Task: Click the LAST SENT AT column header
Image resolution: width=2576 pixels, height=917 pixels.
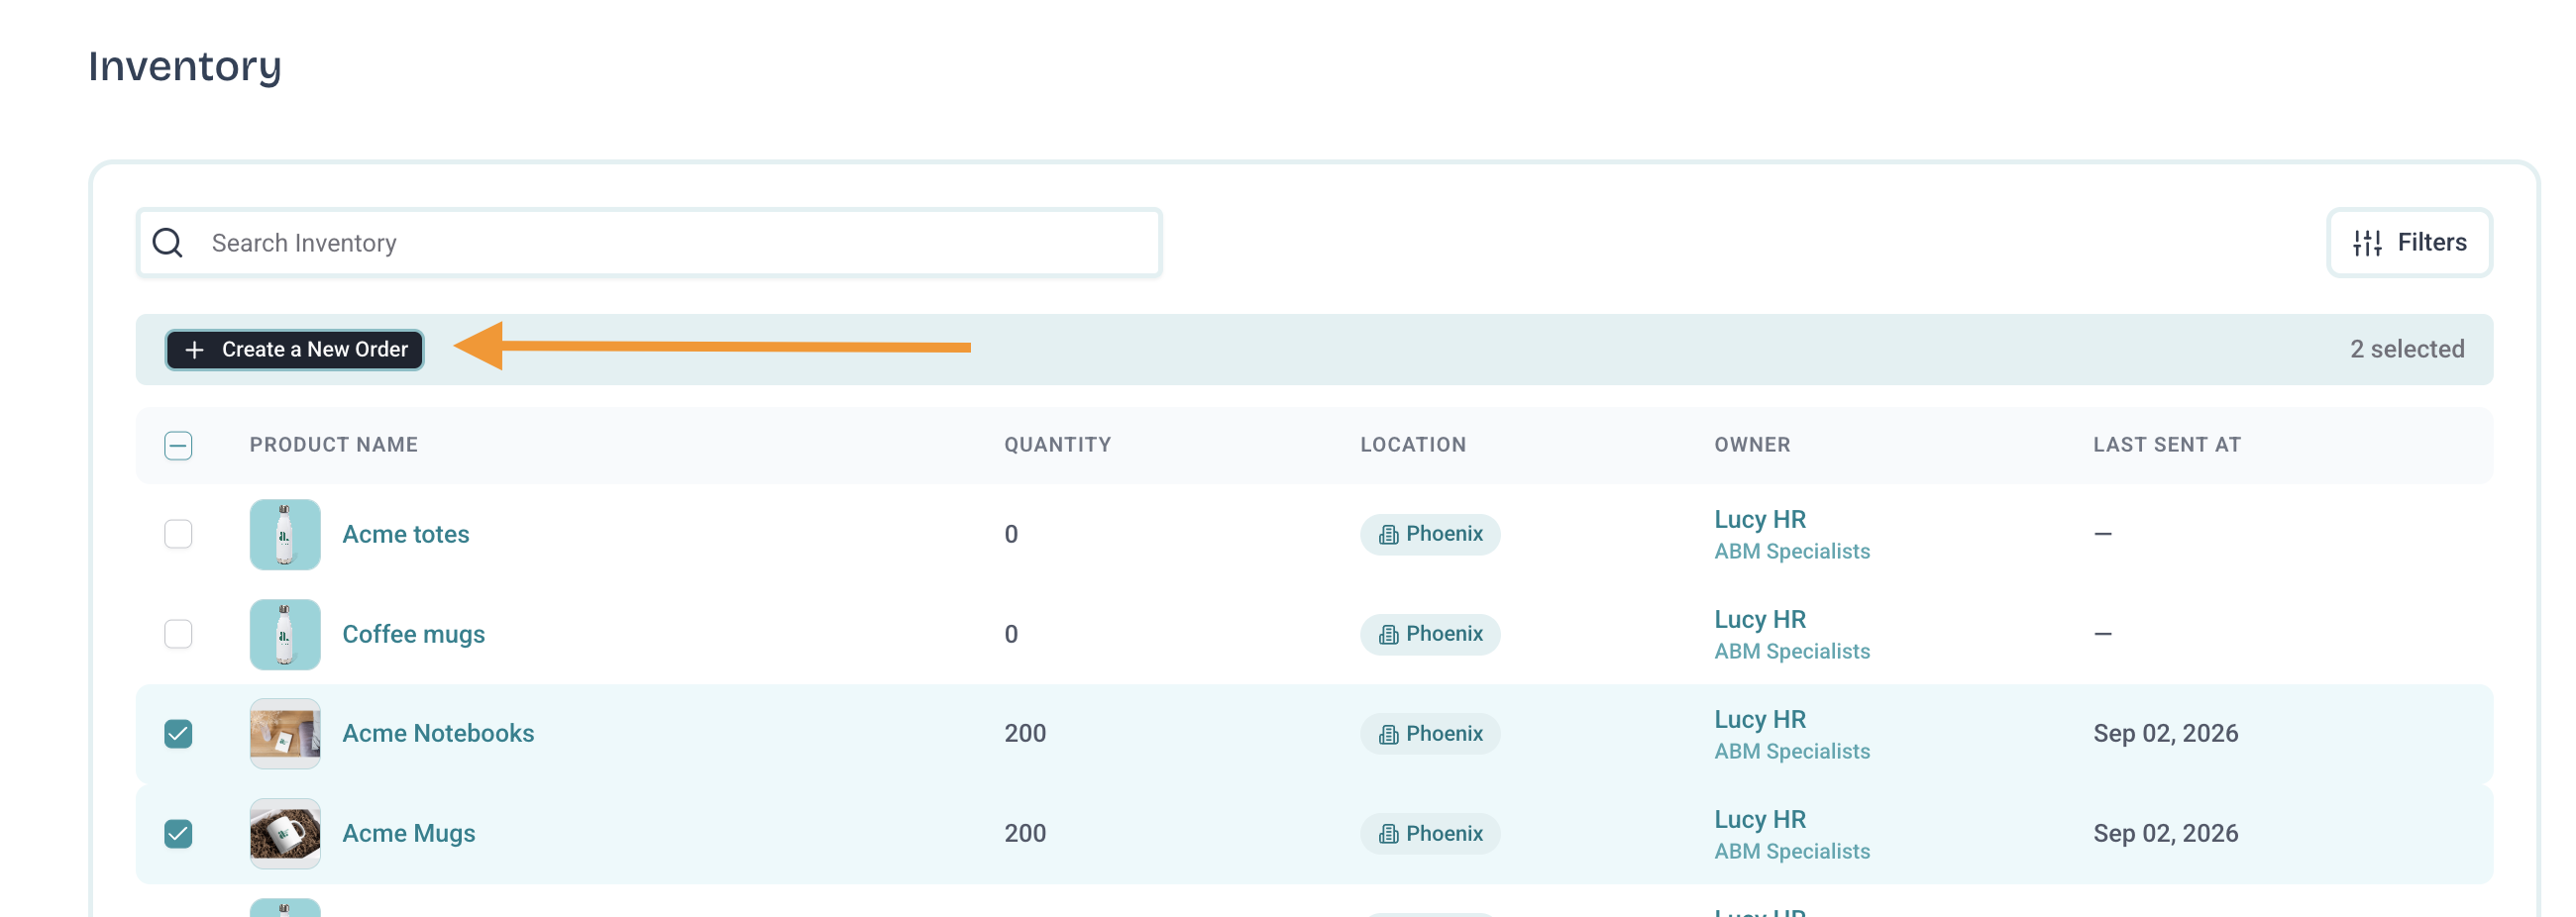Action: coord(2167,445)
